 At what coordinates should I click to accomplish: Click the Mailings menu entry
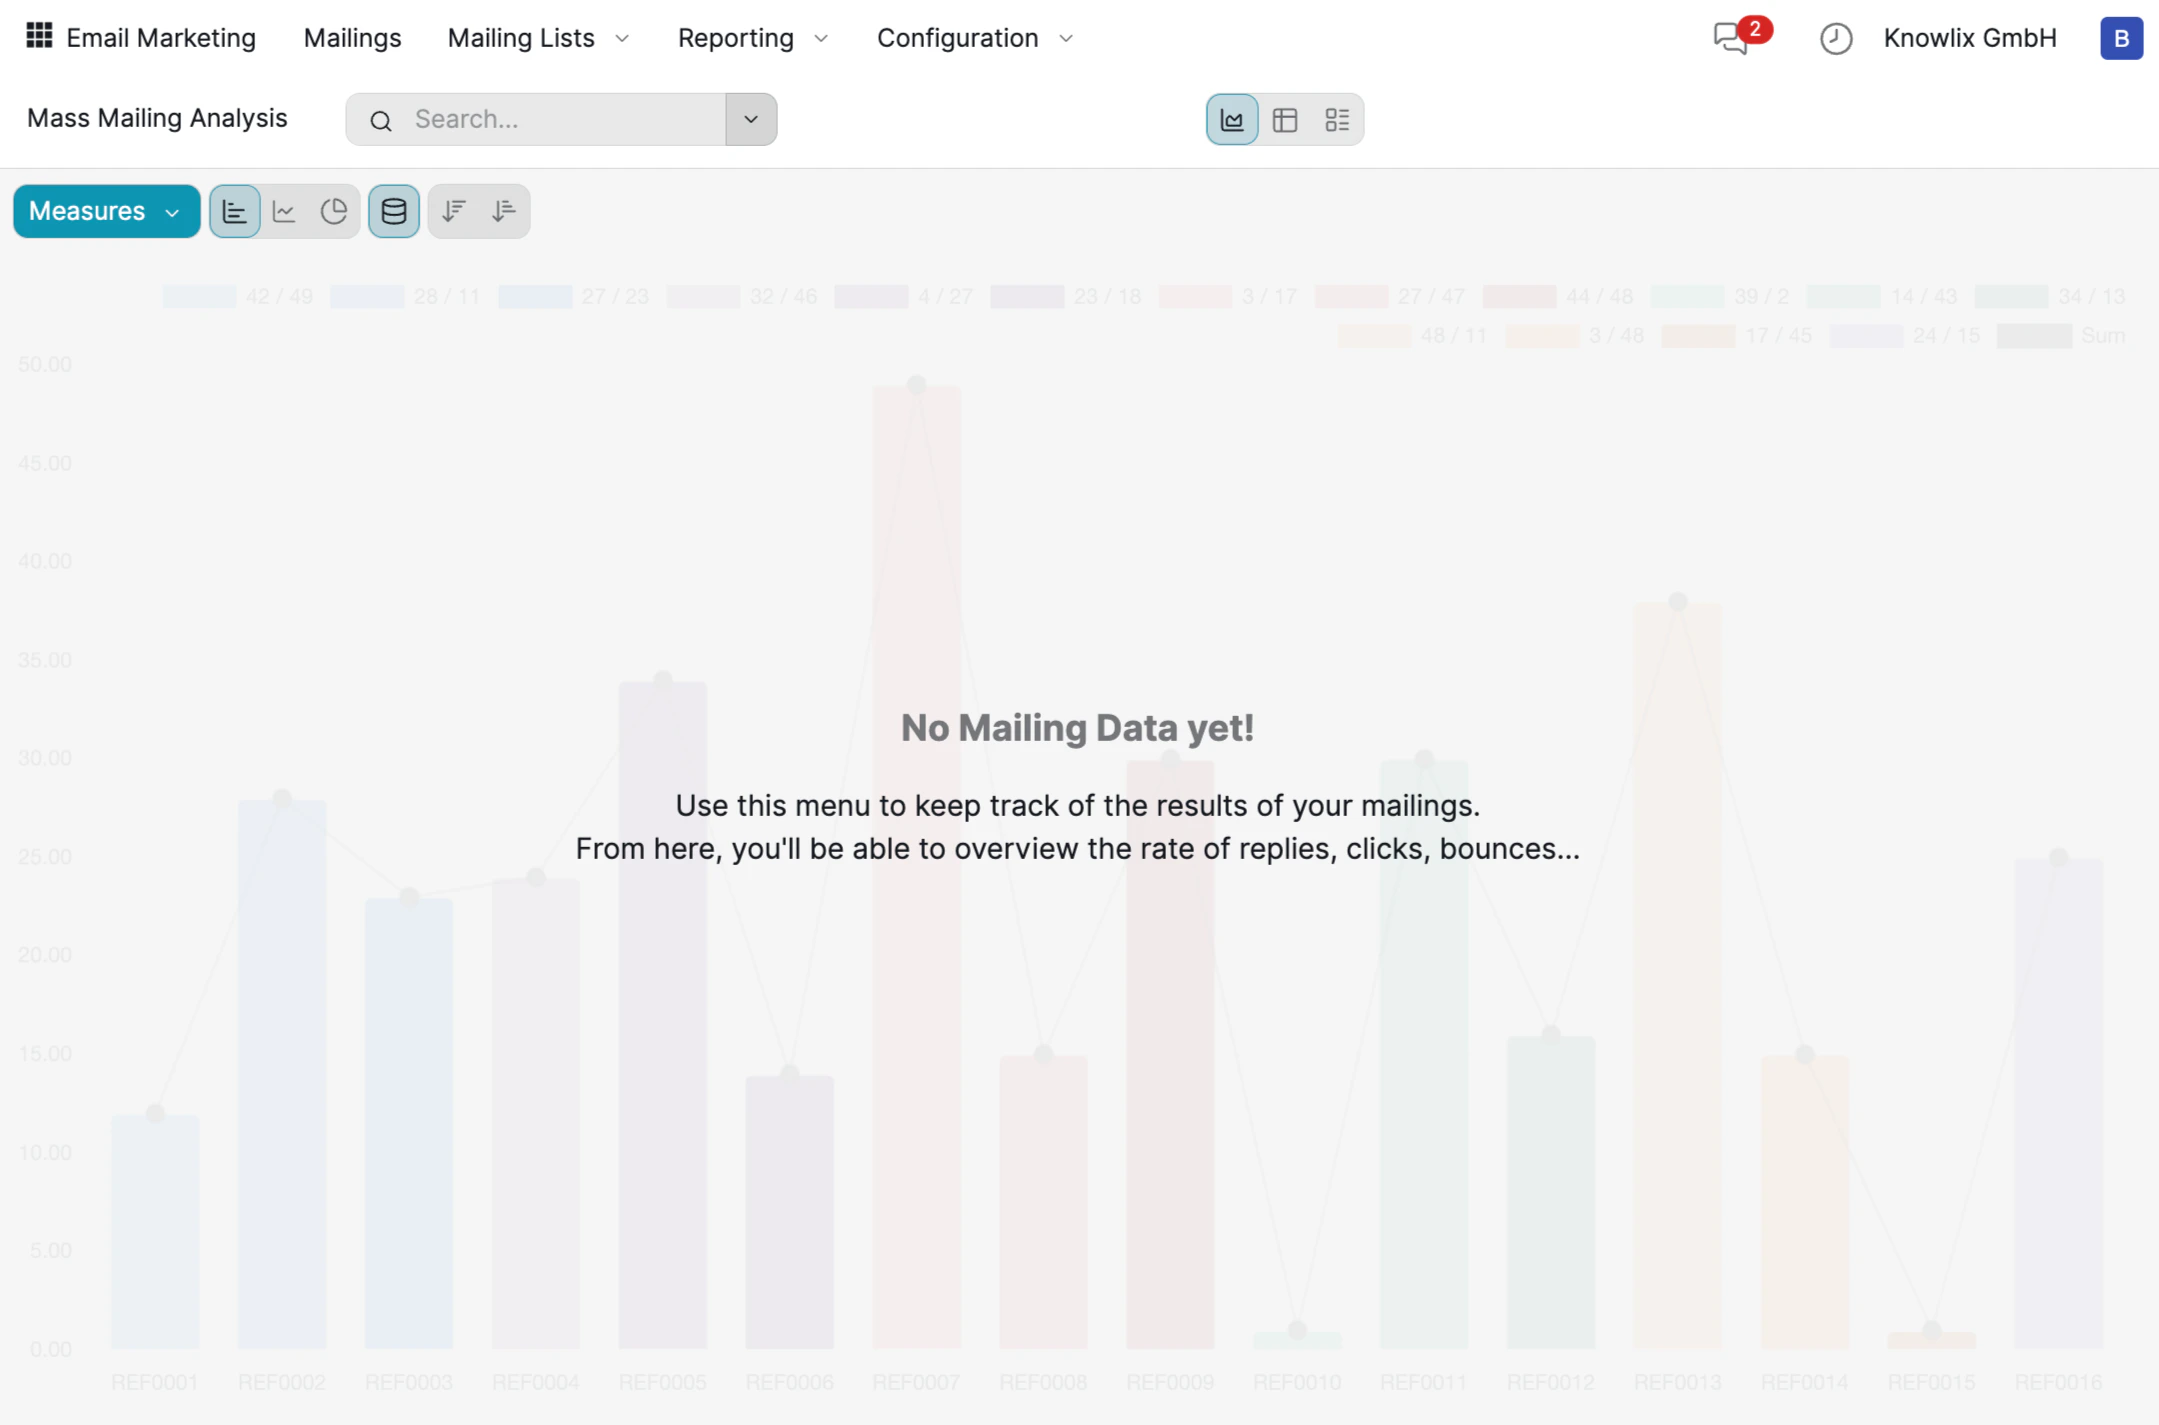pos(352,37)
